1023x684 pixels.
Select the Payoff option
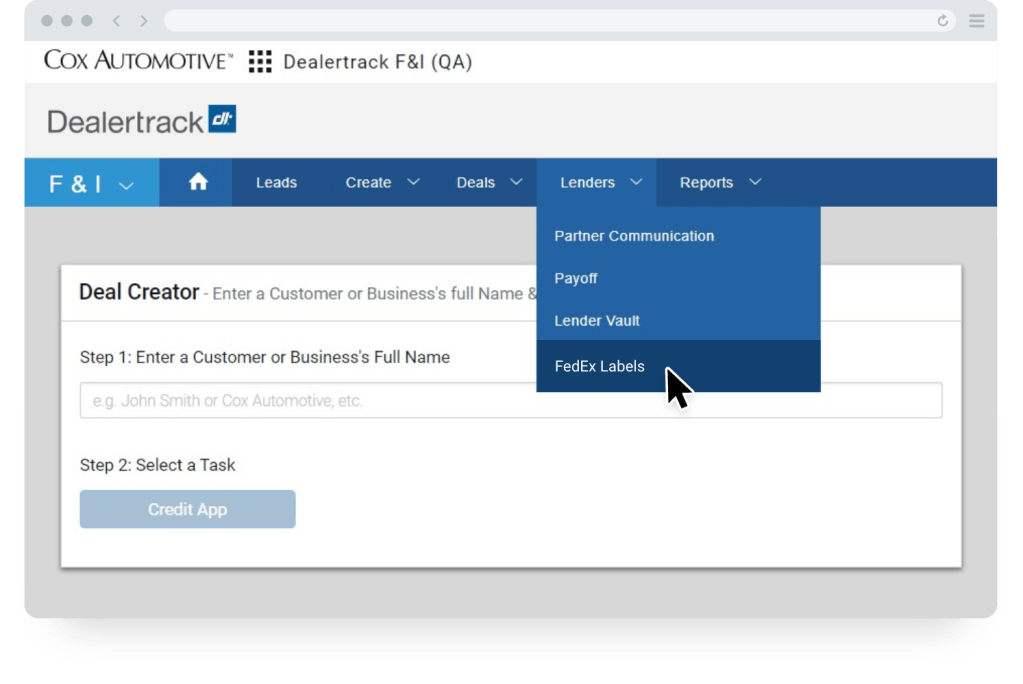[575, 279]
